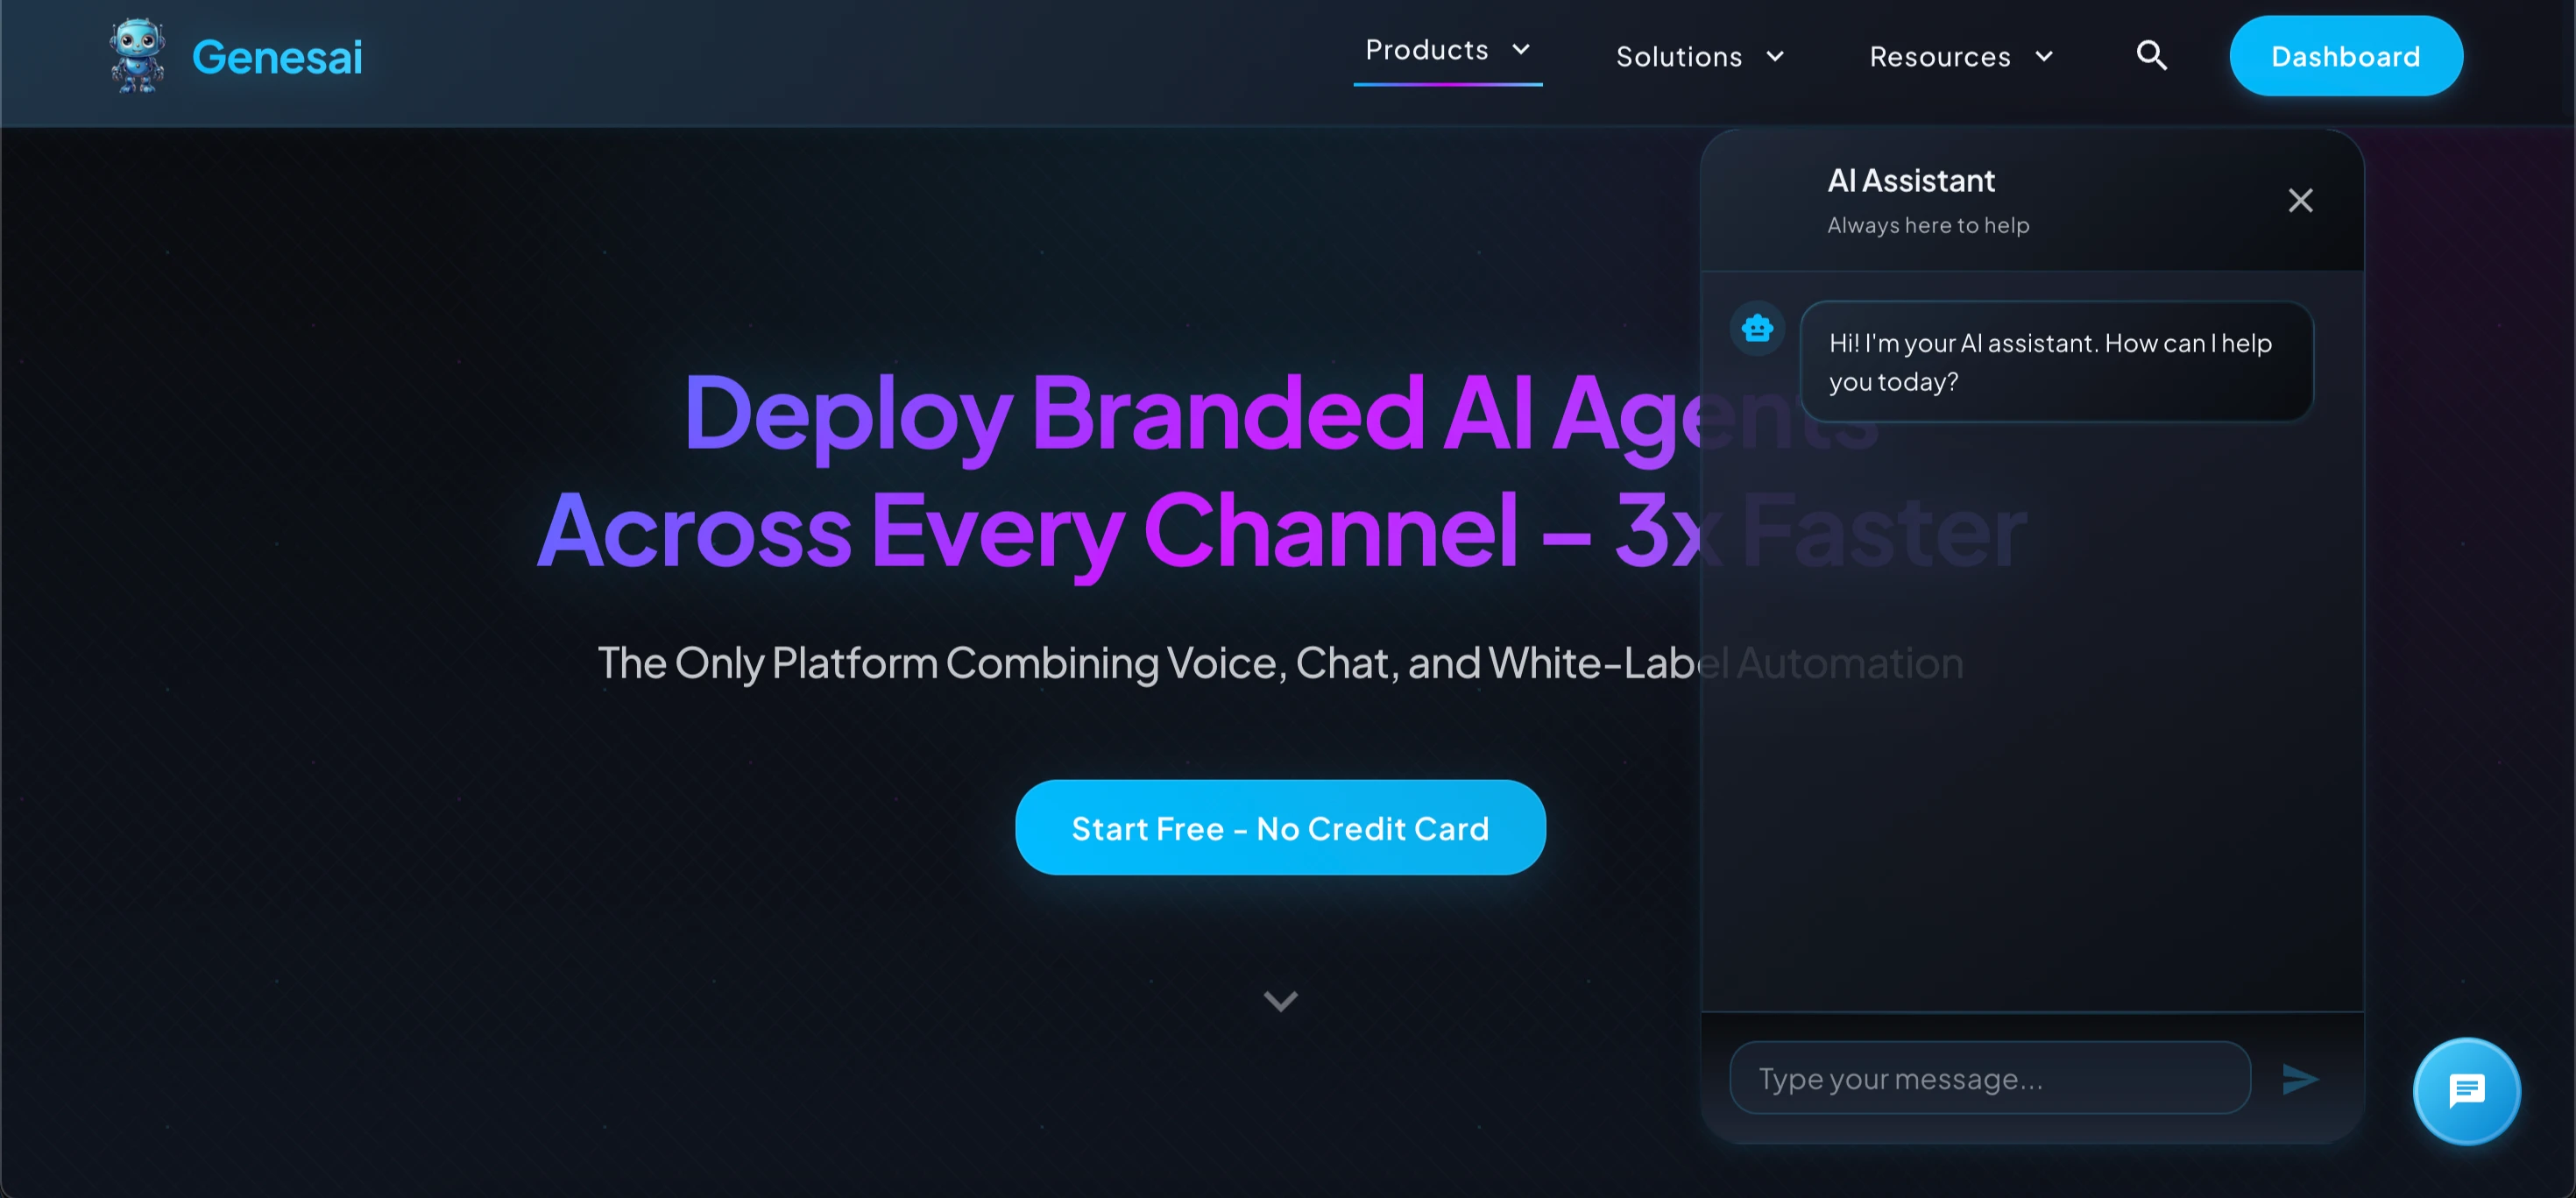Expand the Resources dropdown chevron
Image resolution: width=2576 pixels, height=1198 pixels.
point(2044,57)
